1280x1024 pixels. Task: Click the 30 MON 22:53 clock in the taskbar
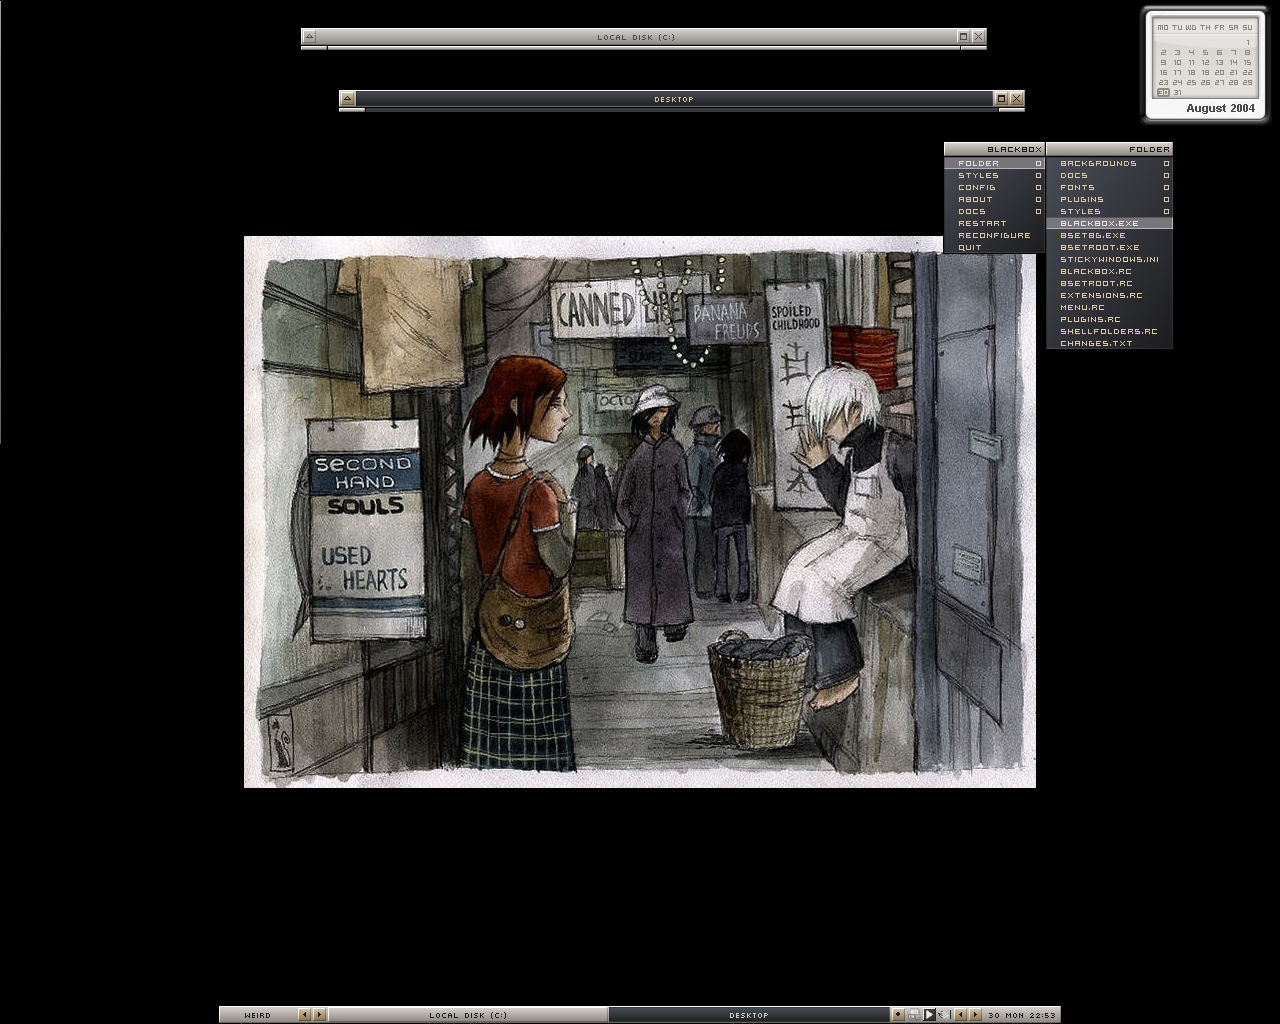pos(1021,1015)
